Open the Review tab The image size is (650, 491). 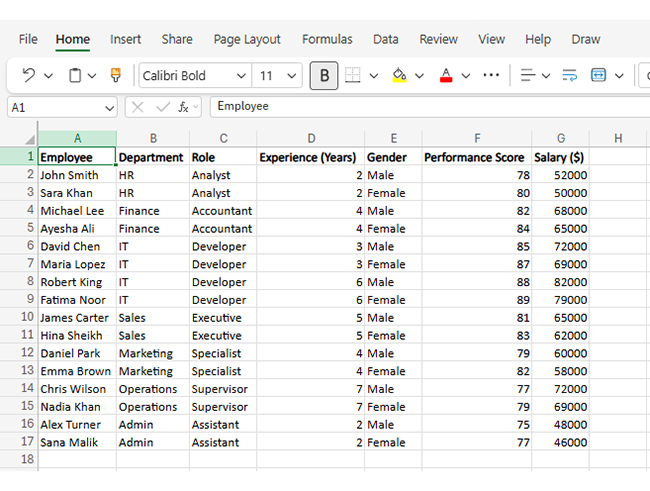point(439,39)
